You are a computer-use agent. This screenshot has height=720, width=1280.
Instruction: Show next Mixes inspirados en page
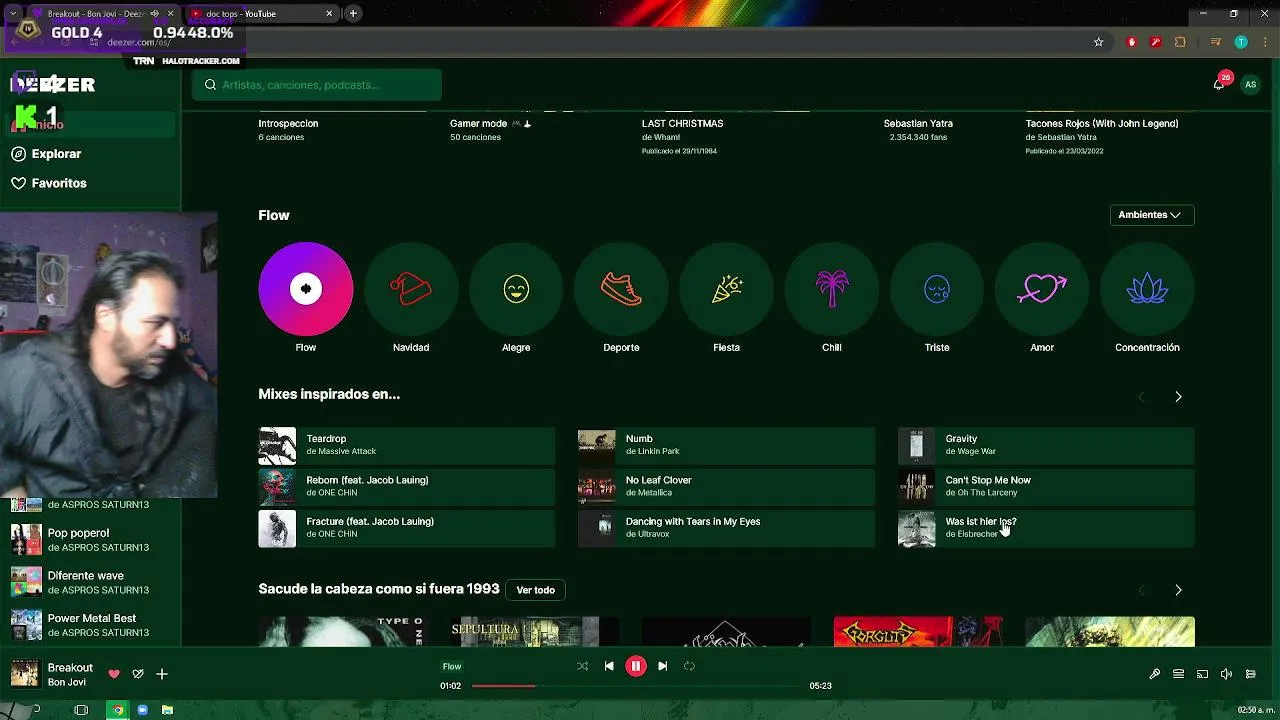pyautogui.click(x=1178, y=397)
